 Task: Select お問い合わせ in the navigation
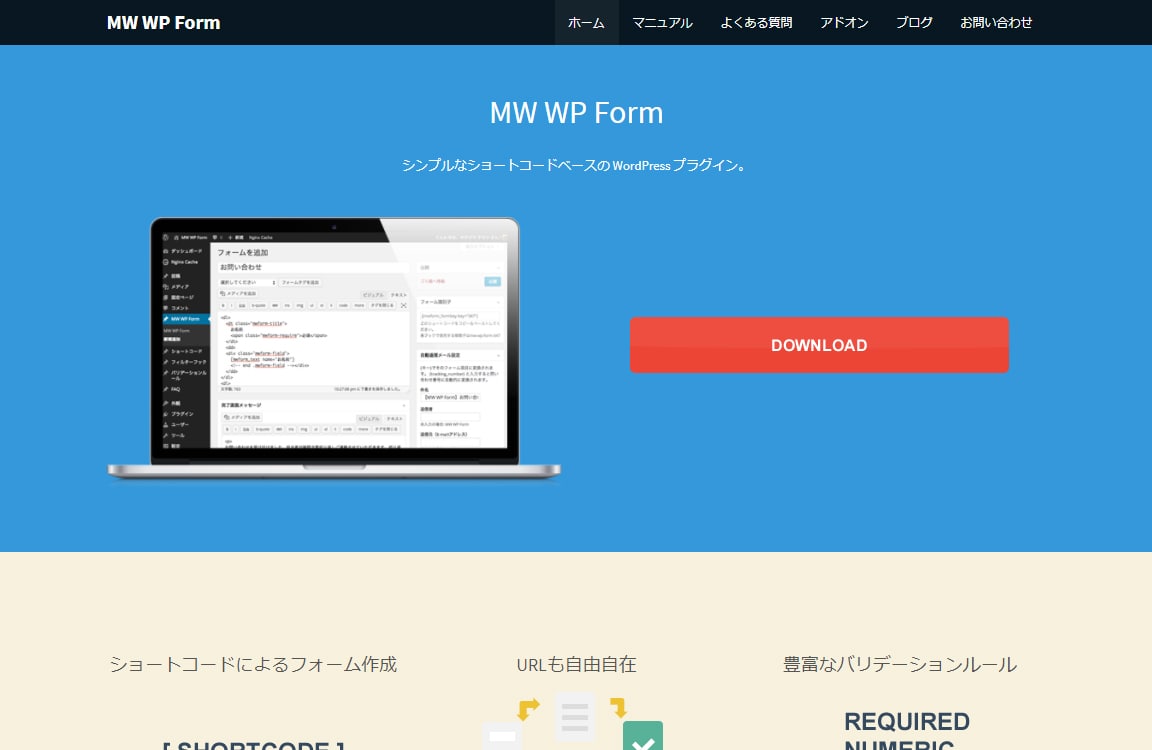coord(996,22)
